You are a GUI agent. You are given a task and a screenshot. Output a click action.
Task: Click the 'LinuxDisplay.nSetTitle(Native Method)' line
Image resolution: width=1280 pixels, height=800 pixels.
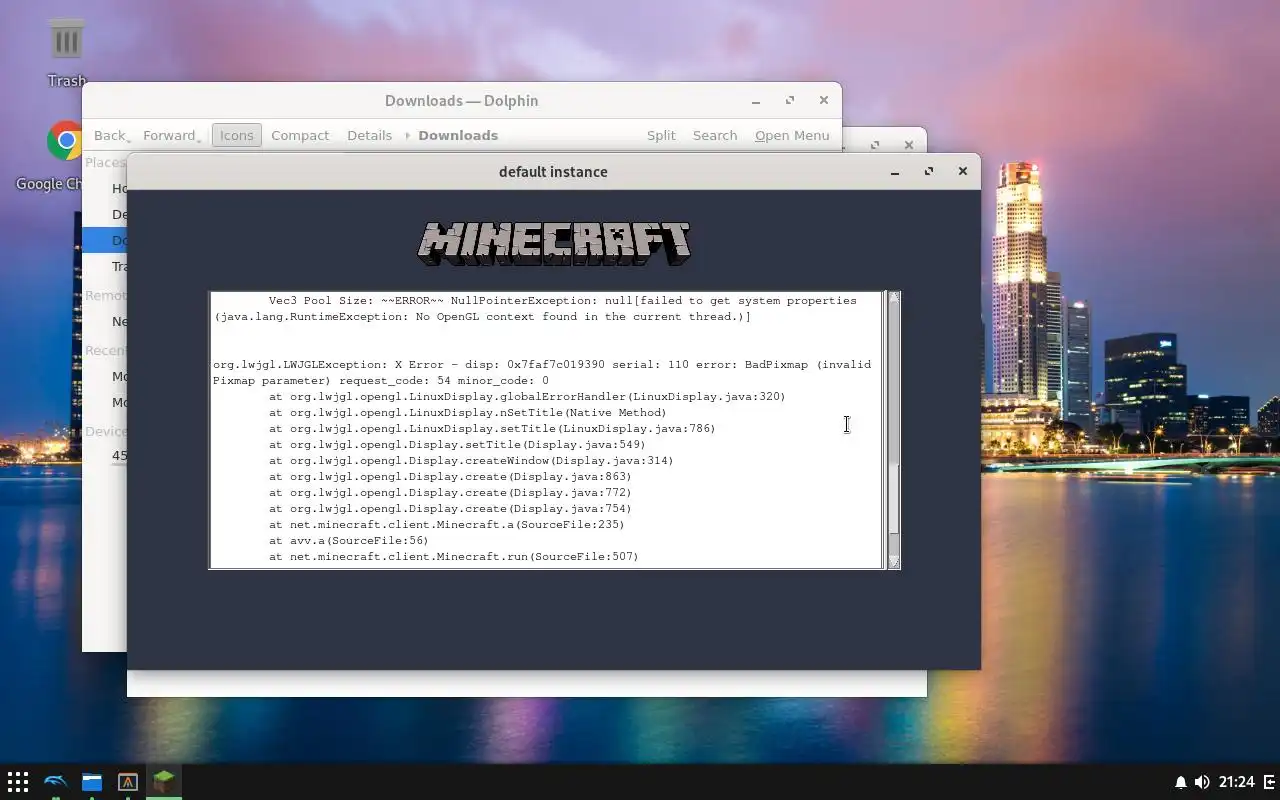pyautogui.click(x=467, y=412)
